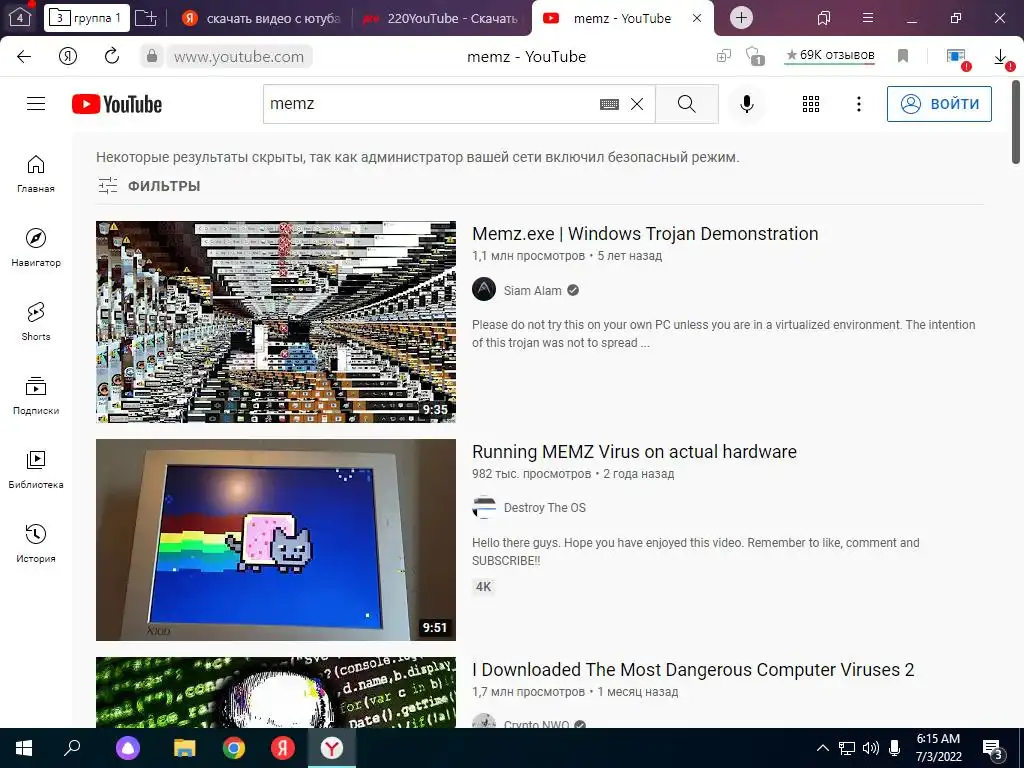Show hidden tray icons chevron
Screen dimensions: 1024x768
tap(823, 748)
